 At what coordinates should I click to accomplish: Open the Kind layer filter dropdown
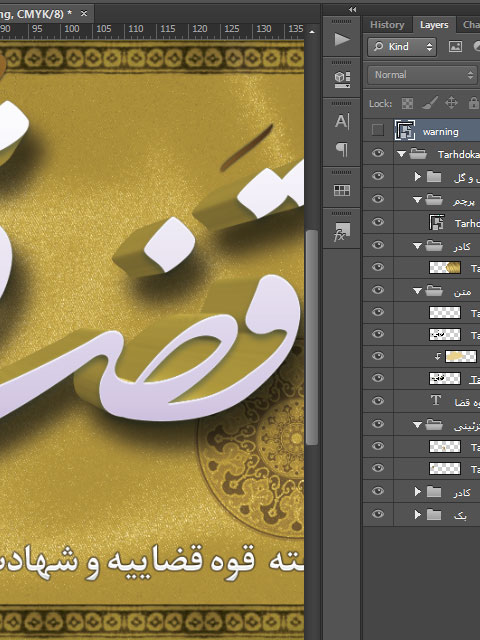pos(402,47)
